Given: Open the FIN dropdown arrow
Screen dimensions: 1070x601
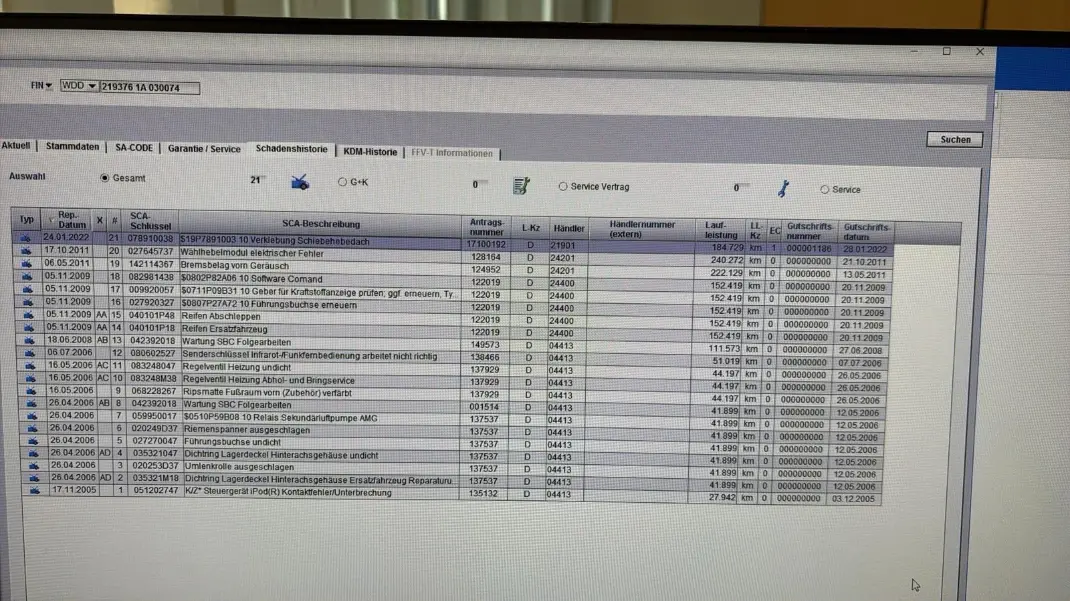Looking at the screenshot, I should tap(48, 86).
